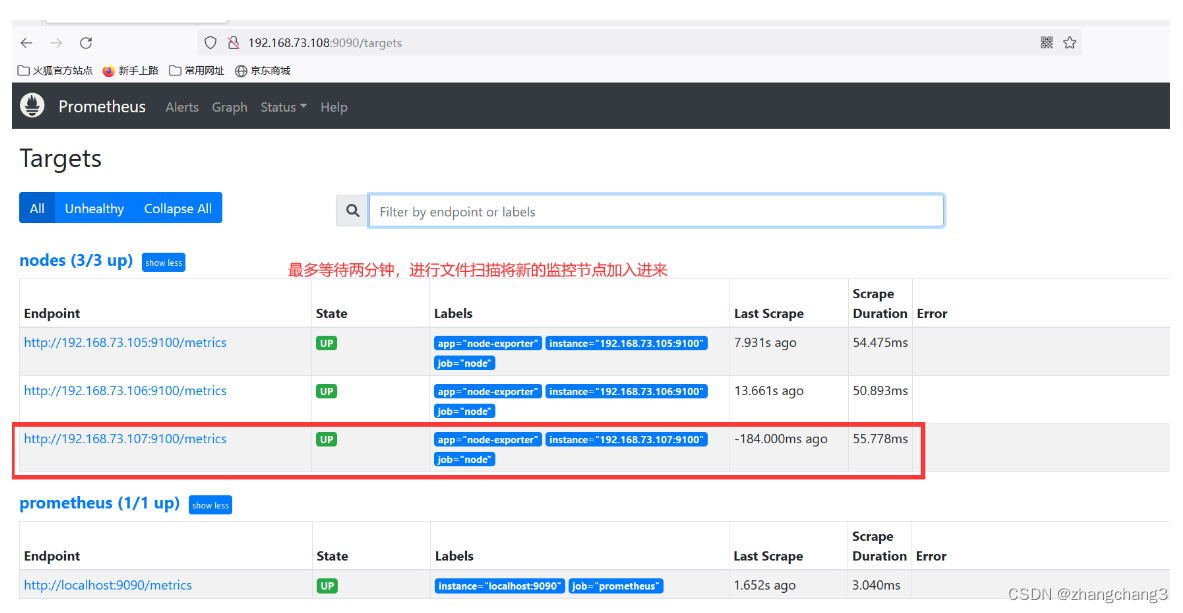Screen dimensions: 1183x613
Task: Click UP badge for 192.168.73.105
Action: point(327,343)
